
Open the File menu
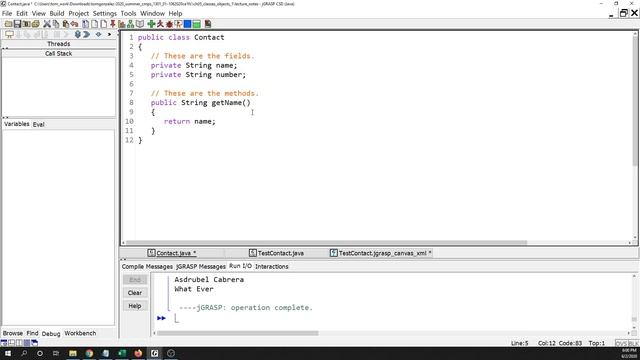[x=7, y=13]
